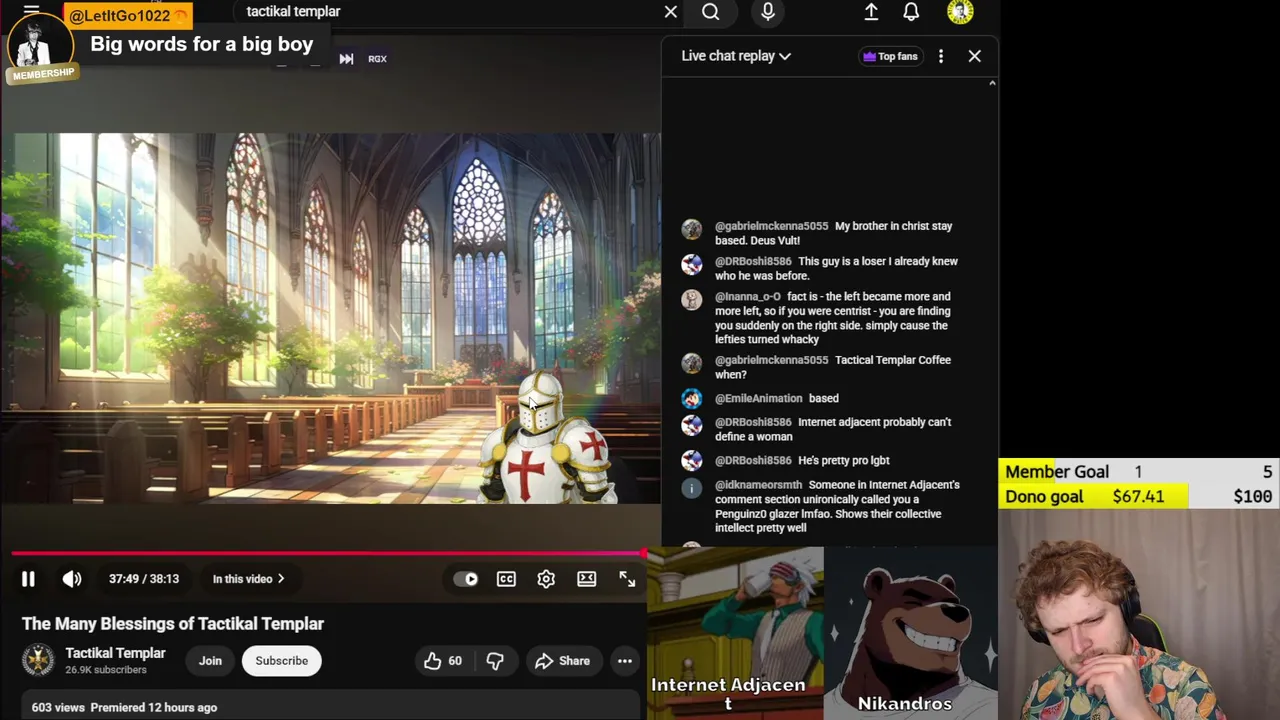The width and height of the screenshot is (1280, 720).
Task: Share the video
Action: point(562,661)
